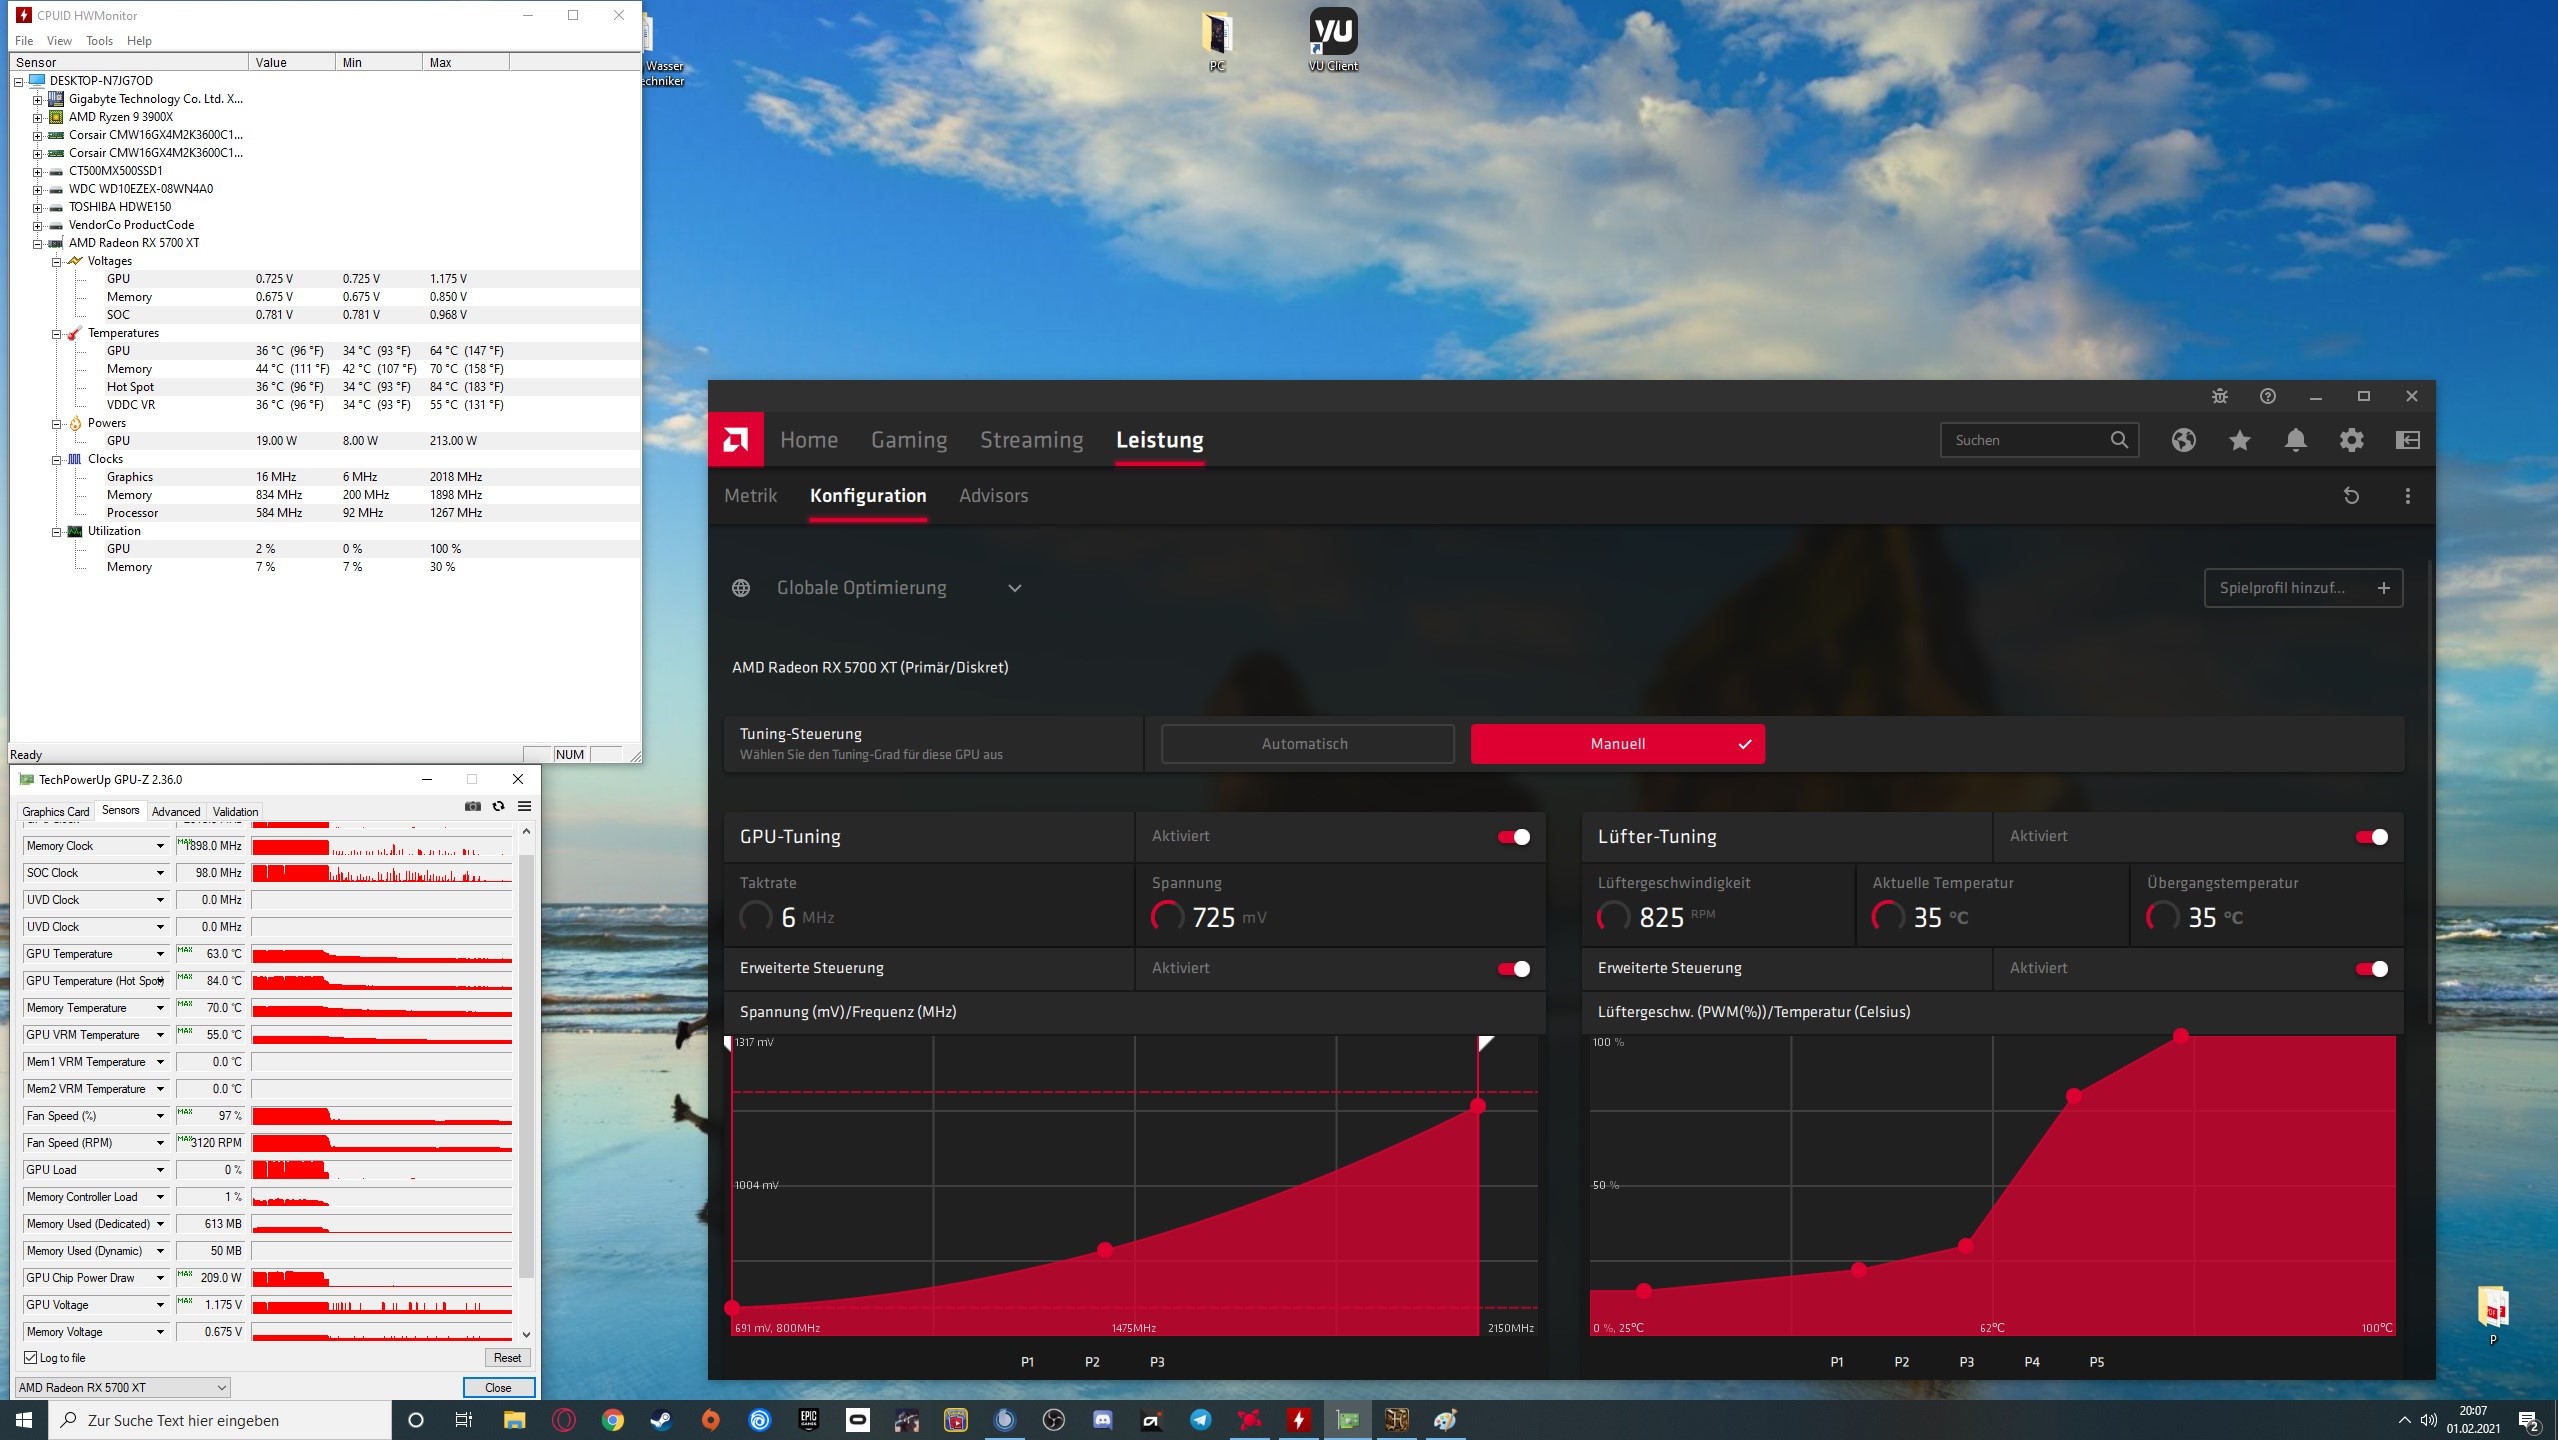This screenshot has width=2558, height=1440.
Task: Disable the GPU-Tuning toggle
Action: coord(1513,837)
